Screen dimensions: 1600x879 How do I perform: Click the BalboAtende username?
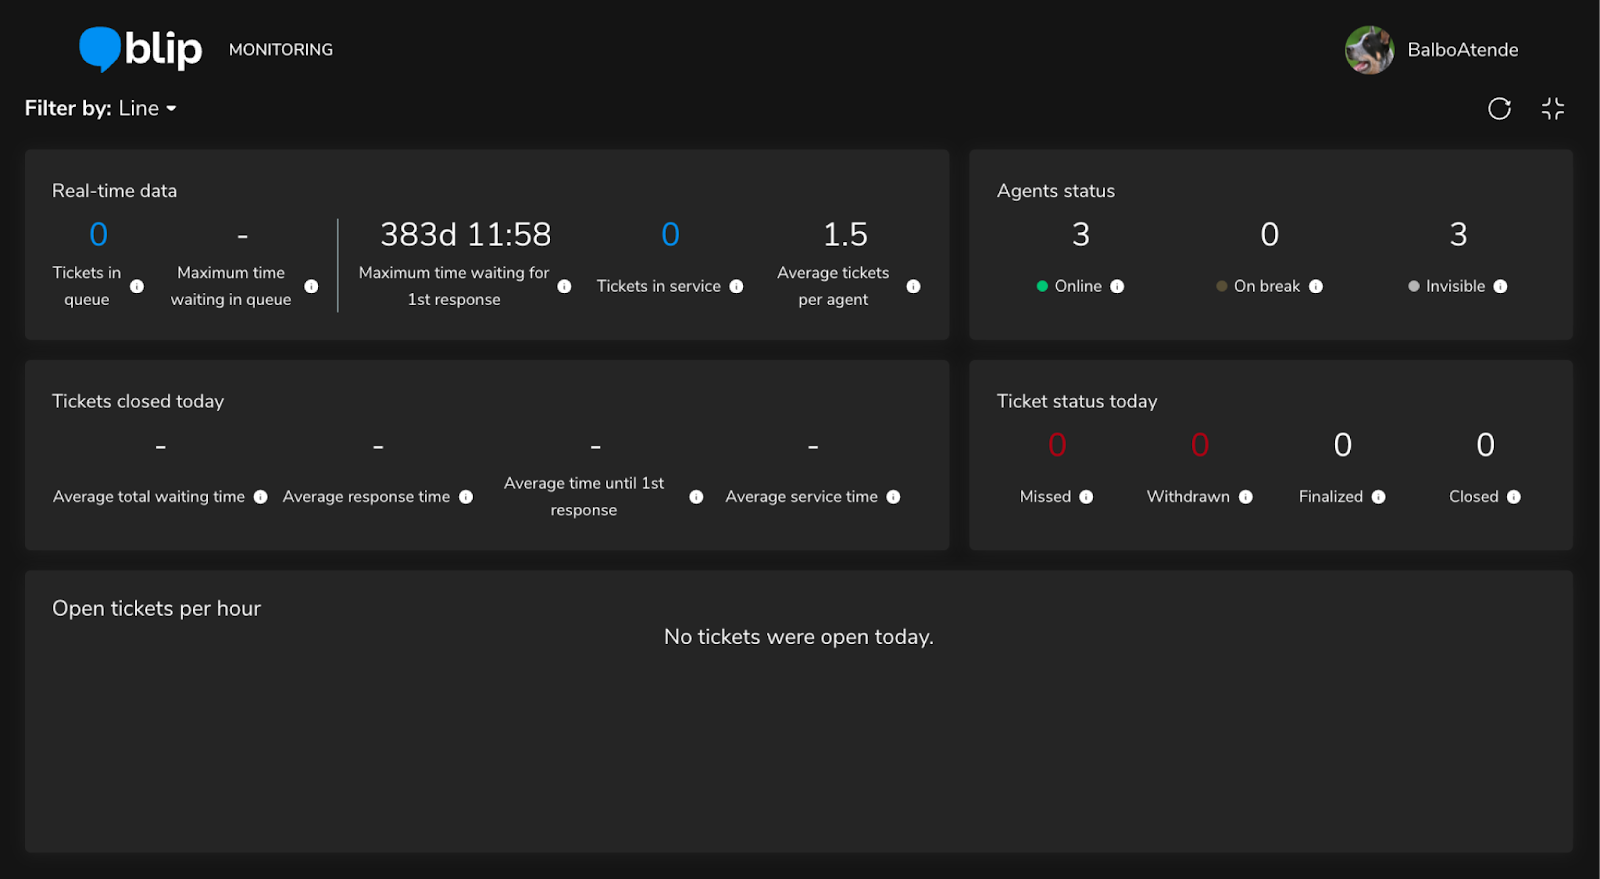pyautogui.click(x=1462, y=50)
